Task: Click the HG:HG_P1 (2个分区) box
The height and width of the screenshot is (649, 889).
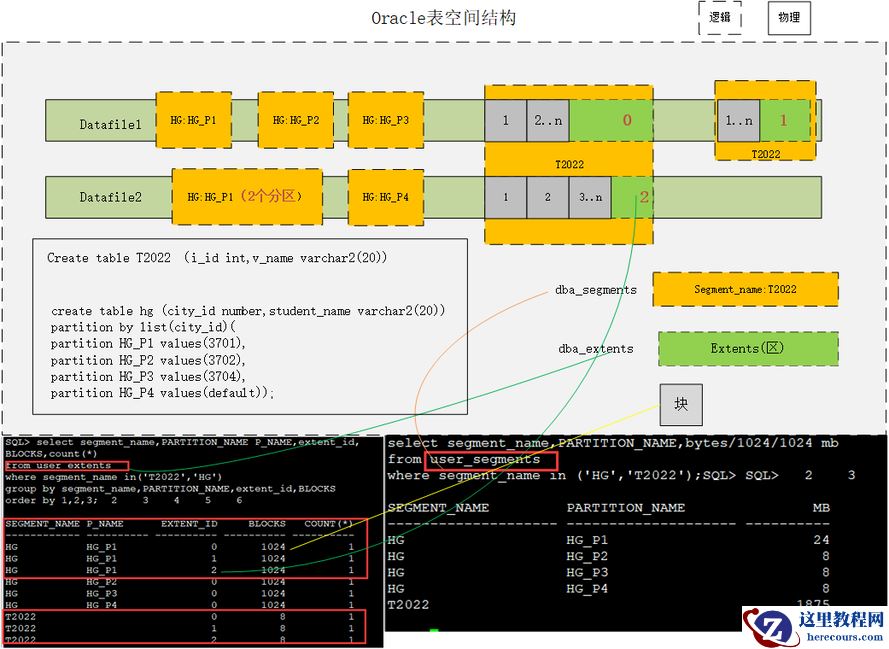Action: 247,197
